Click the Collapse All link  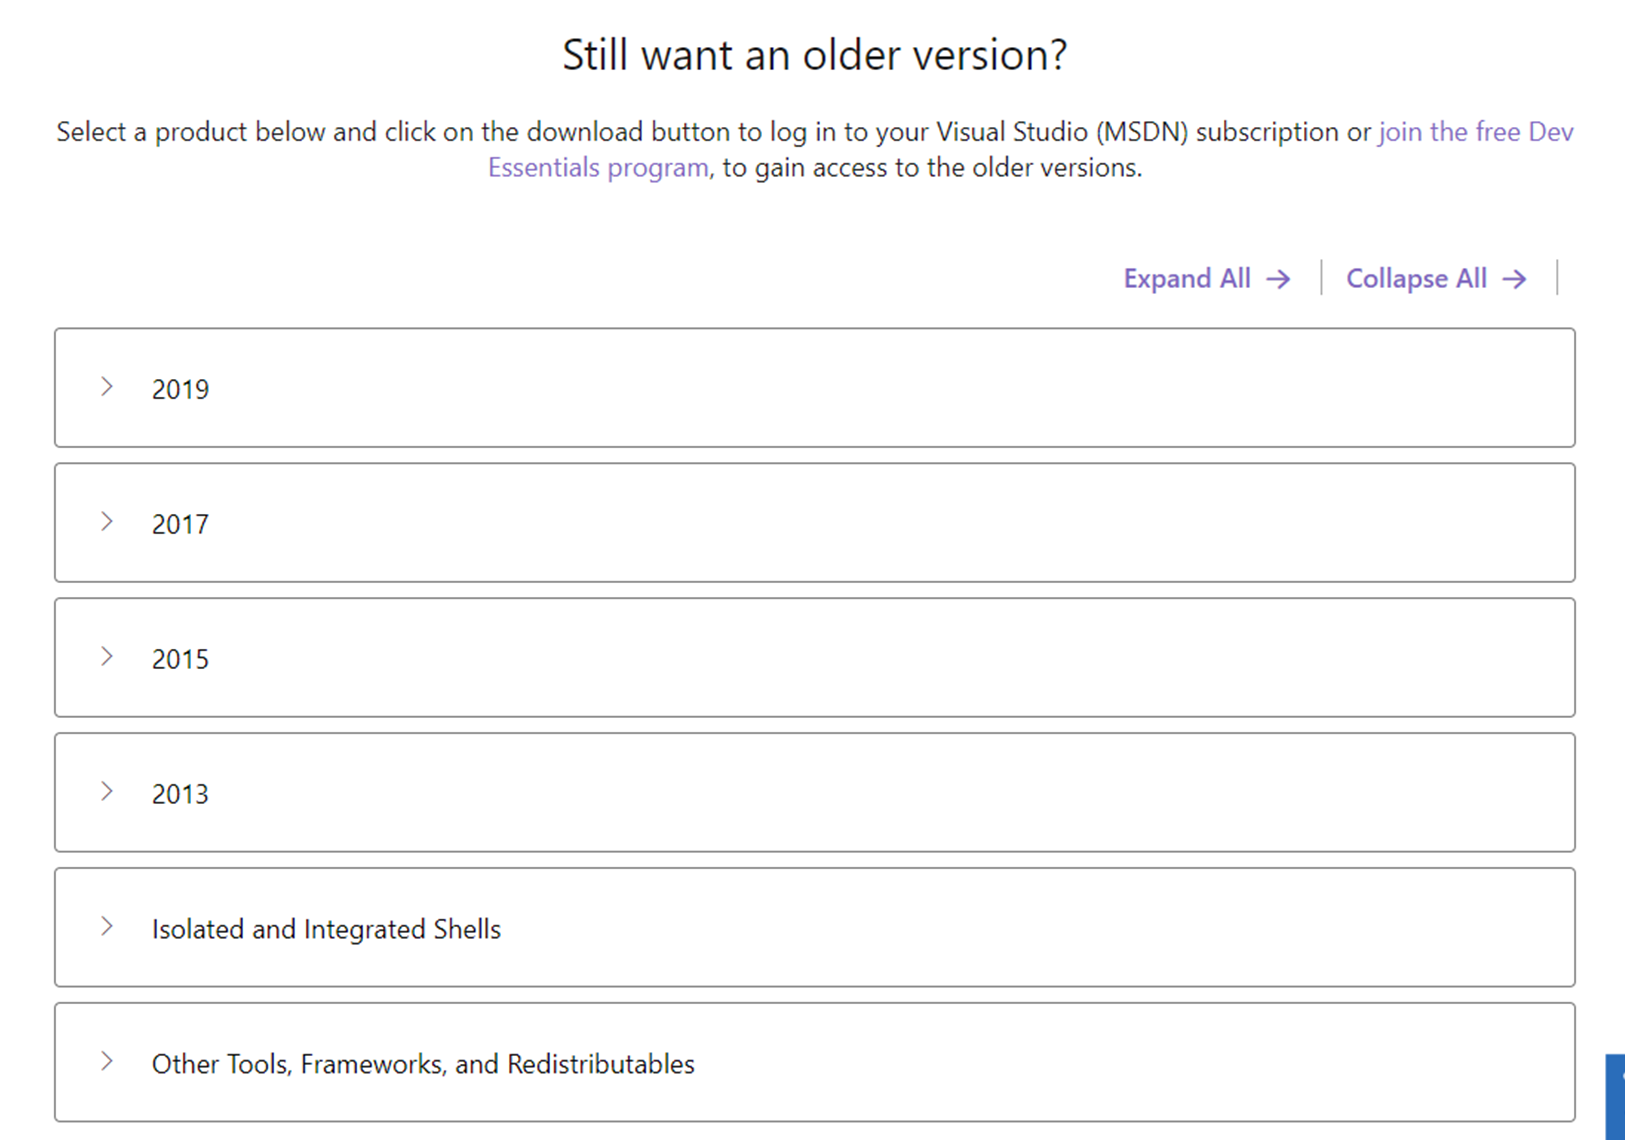1436,278
